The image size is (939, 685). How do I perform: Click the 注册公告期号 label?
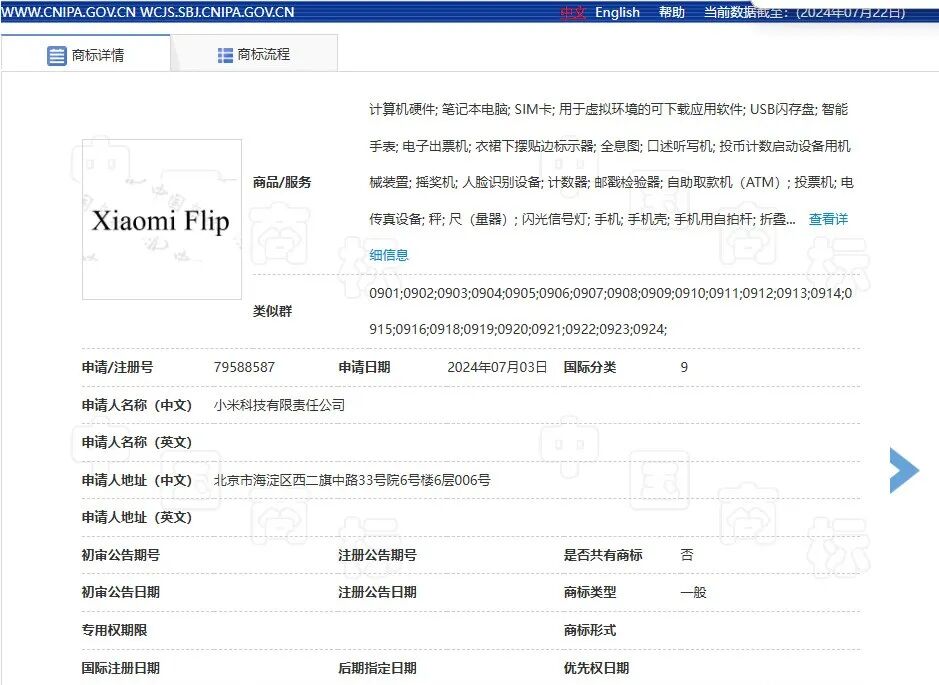coord(377,555)
